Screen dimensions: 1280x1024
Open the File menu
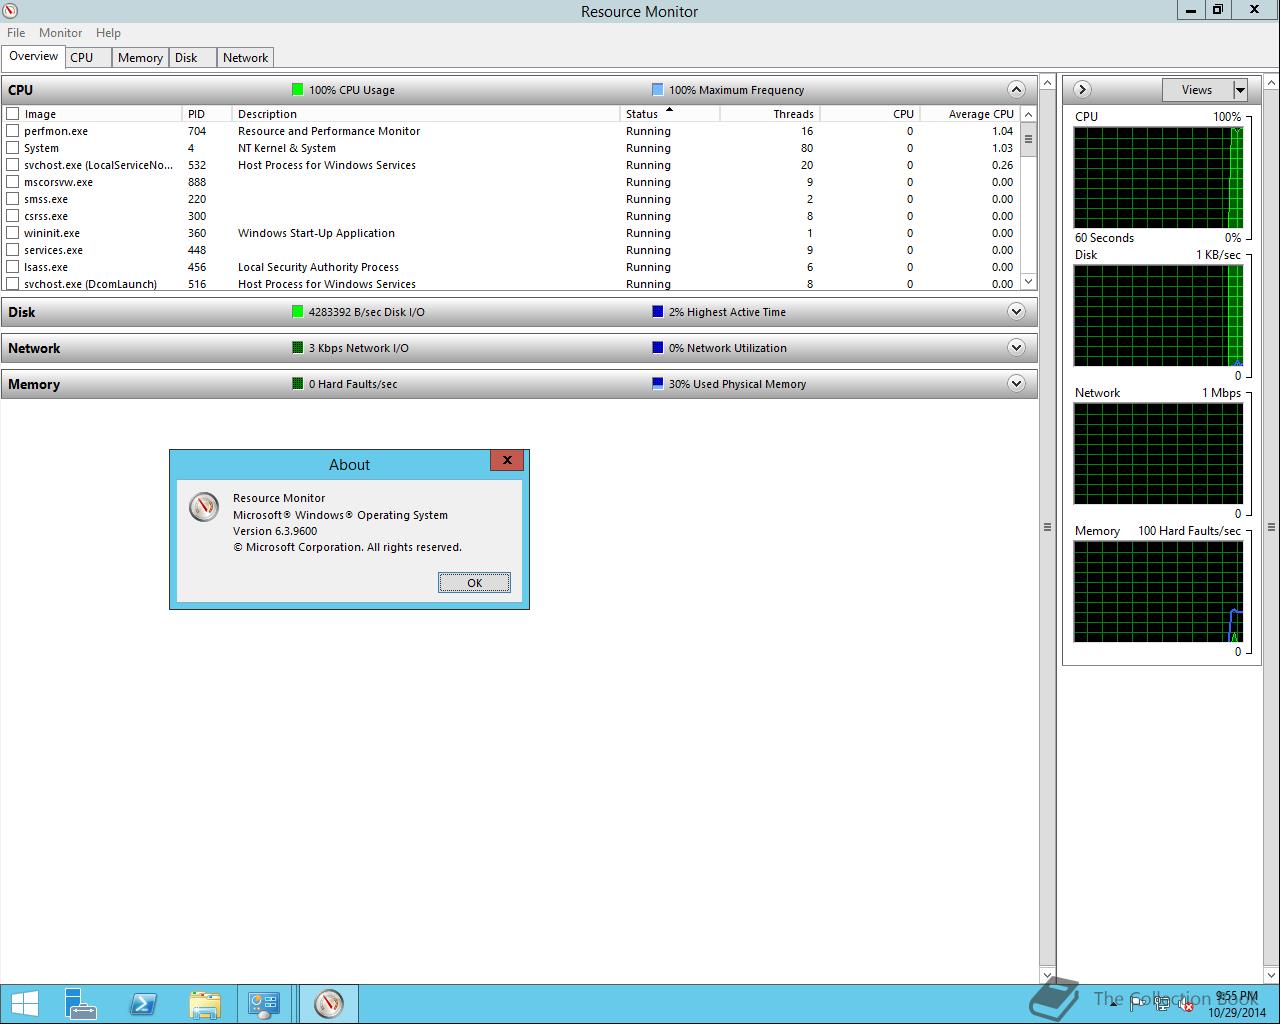click(16, 33)
